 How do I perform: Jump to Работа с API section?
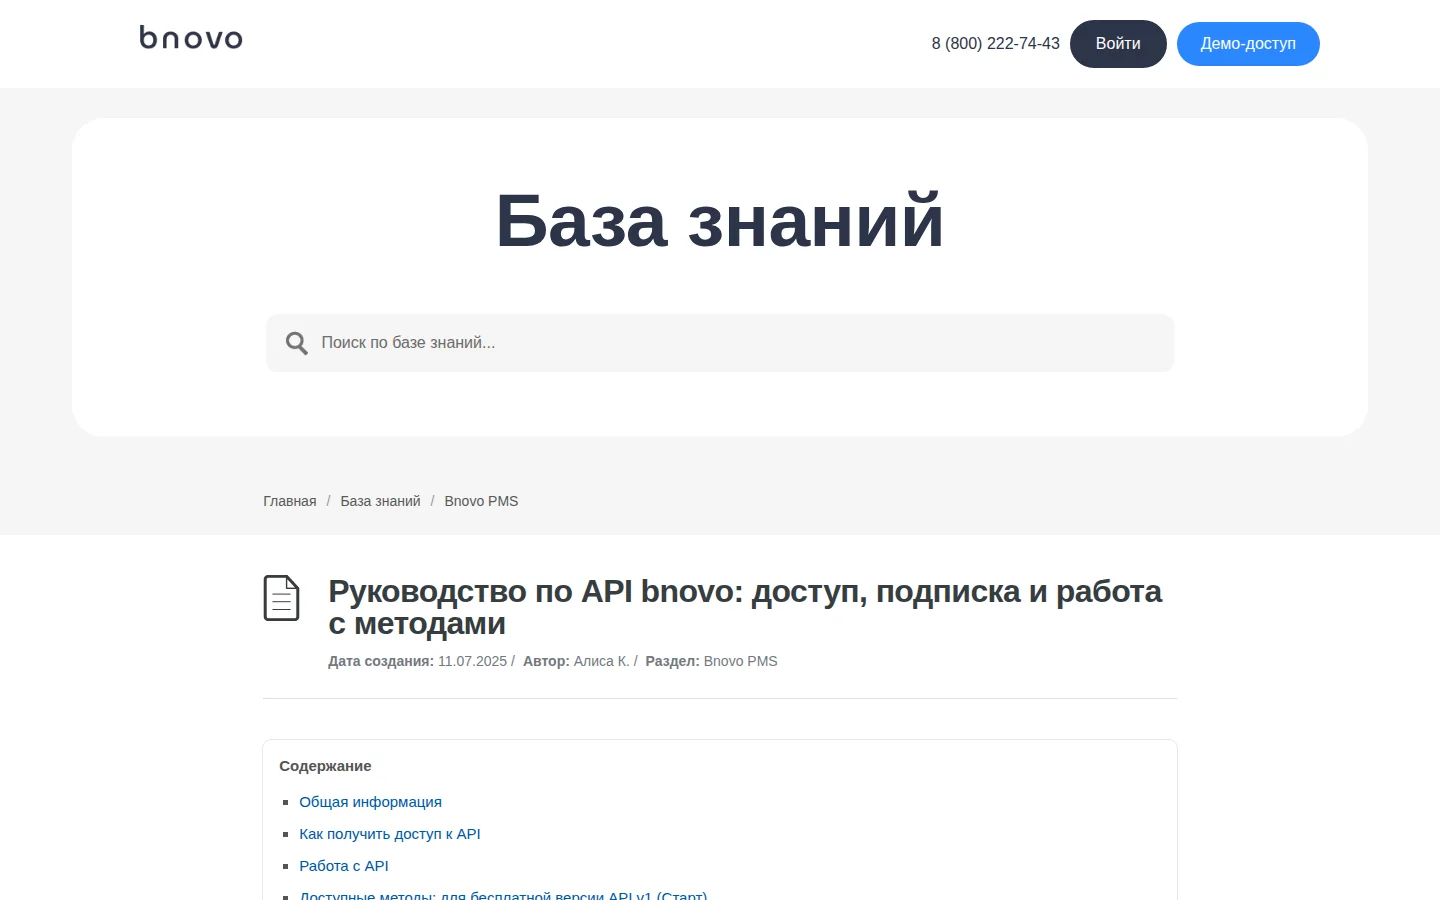tap(344, 866)
